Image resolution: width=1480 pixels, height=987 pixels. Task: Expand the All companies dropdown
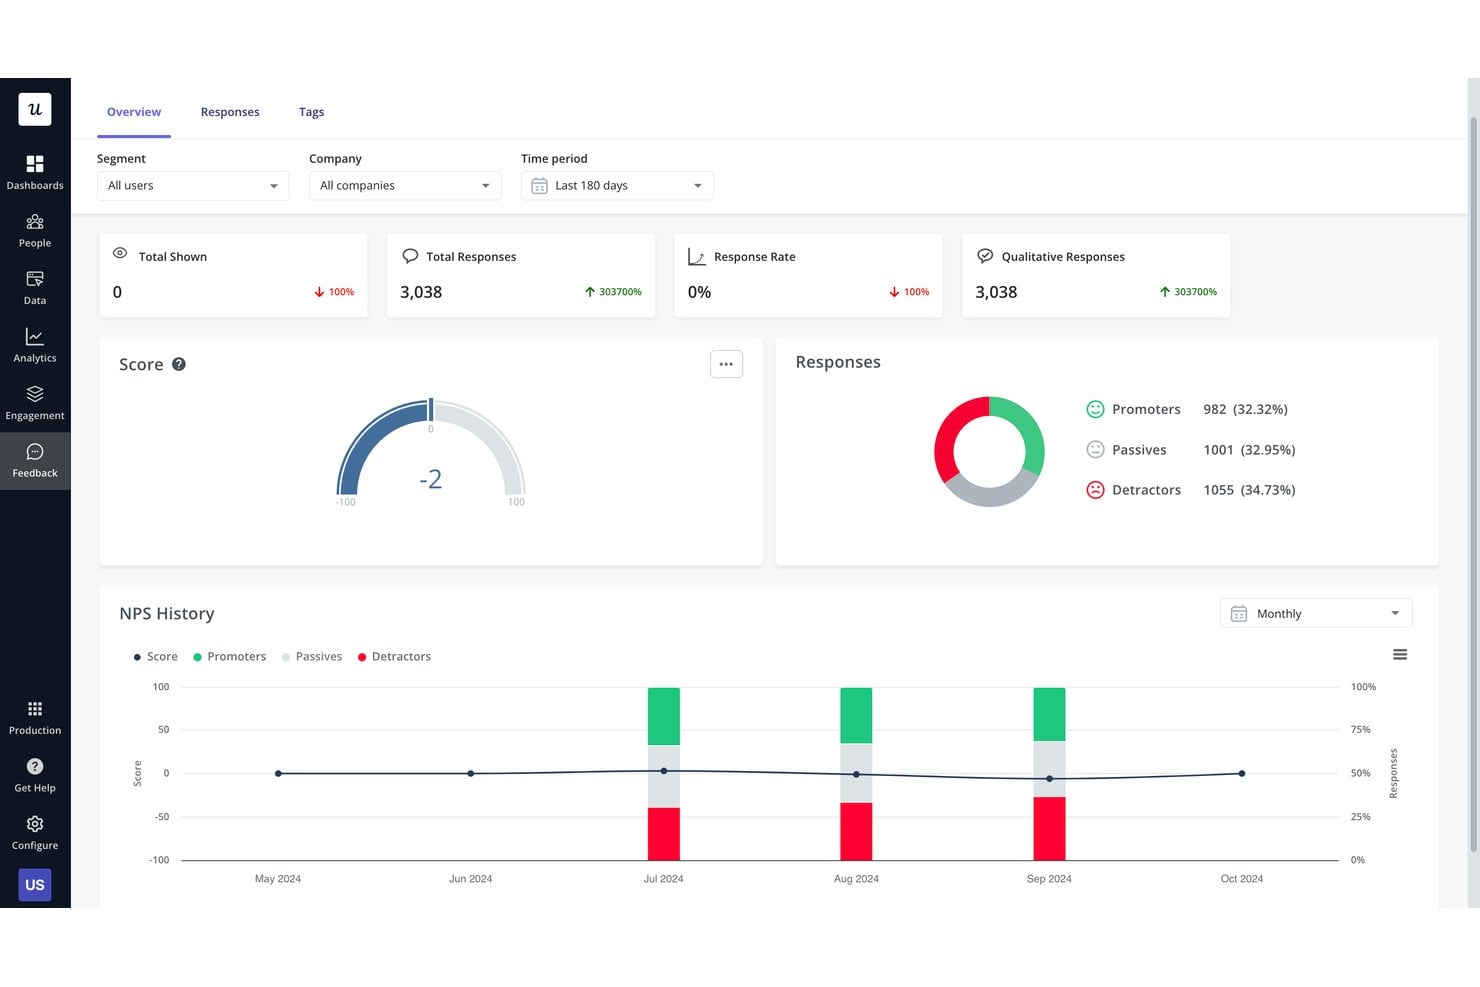click(x=405, y=186)
